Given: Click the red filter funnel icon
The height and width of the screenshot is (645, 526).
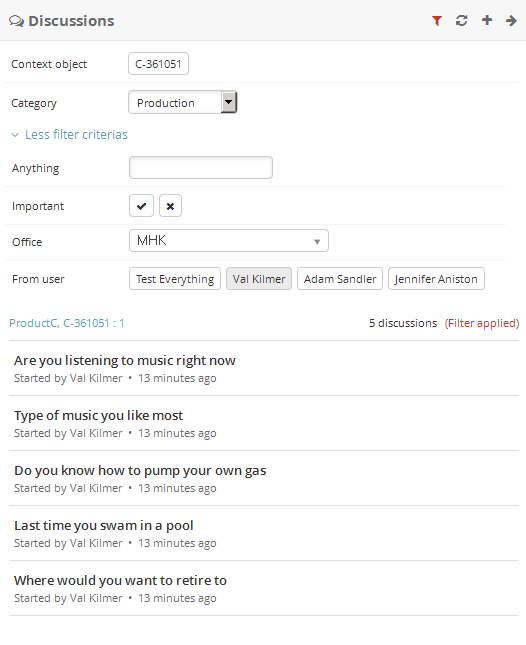Looking at the screenshot, I should [x=437, y=21].
